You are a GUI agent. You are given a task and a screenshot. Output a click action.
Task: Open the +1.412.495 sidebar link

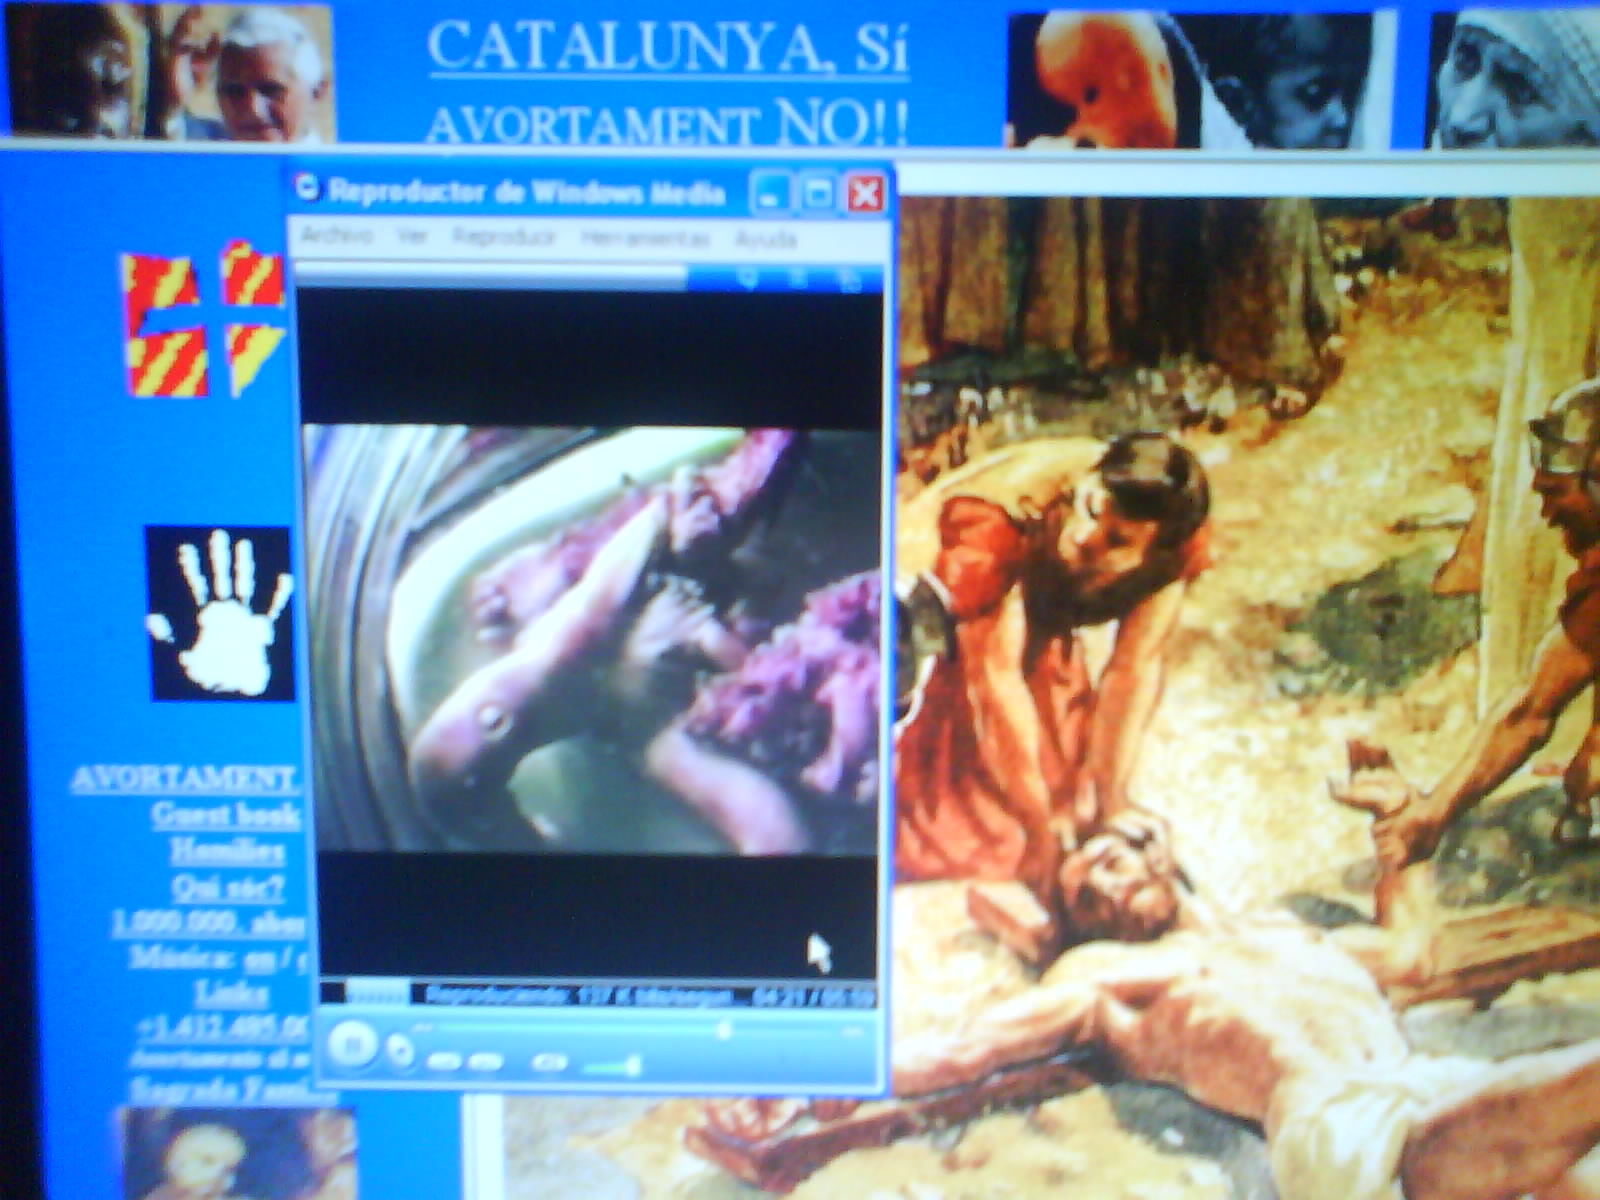click(221, 1027)
